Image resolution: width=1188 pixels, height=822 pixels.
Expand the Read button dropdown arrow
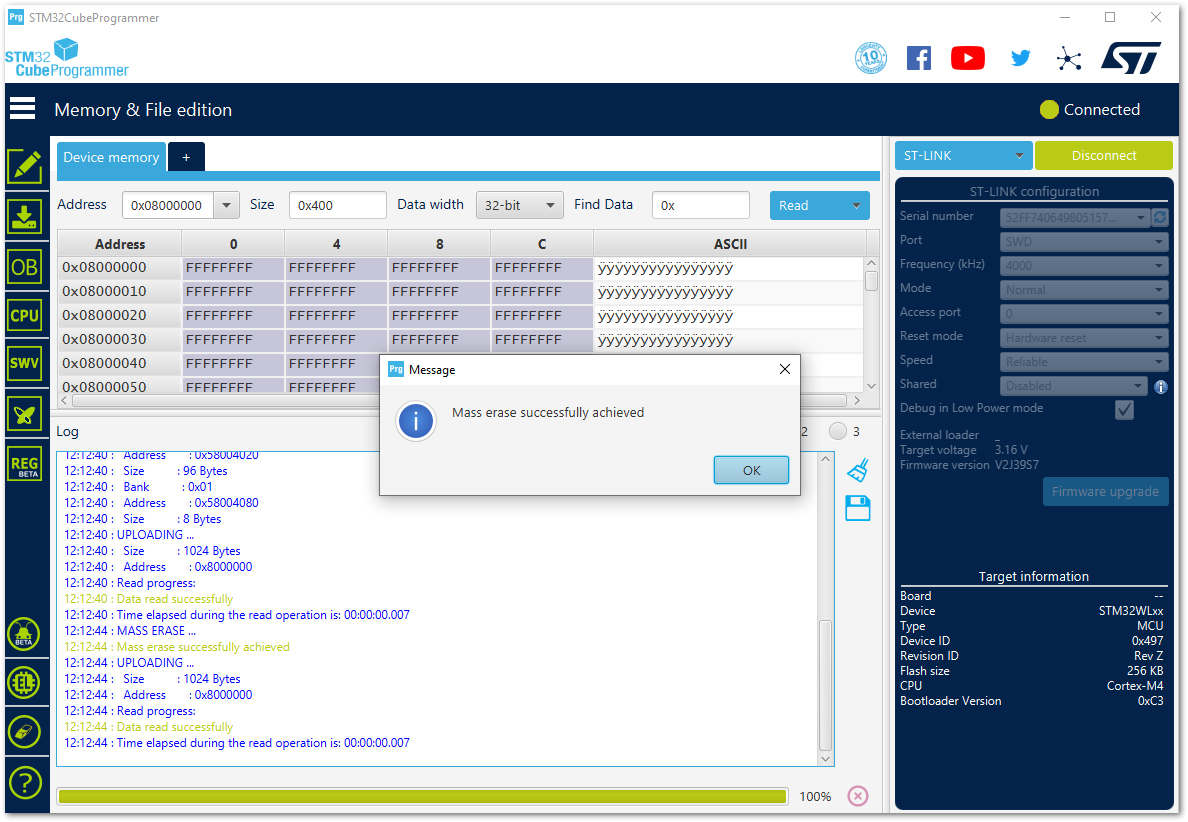click(x=856, y=205)
